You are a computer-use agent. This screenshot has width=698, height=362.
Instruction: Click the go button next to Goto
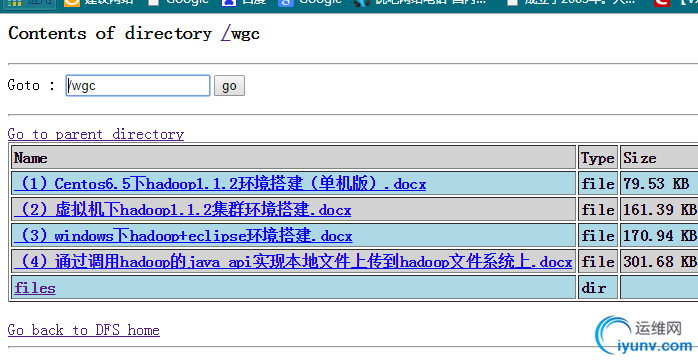229,85
